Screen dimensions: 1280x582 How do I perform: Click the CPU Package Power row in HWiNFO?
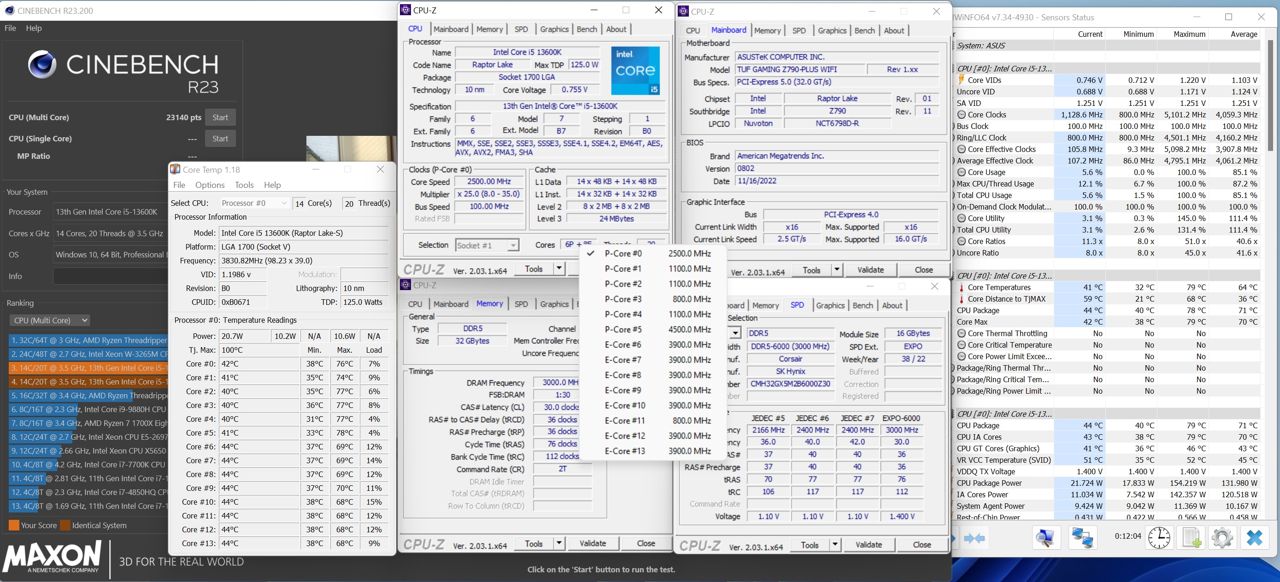pyautogui.click(x=1108, y=483)
